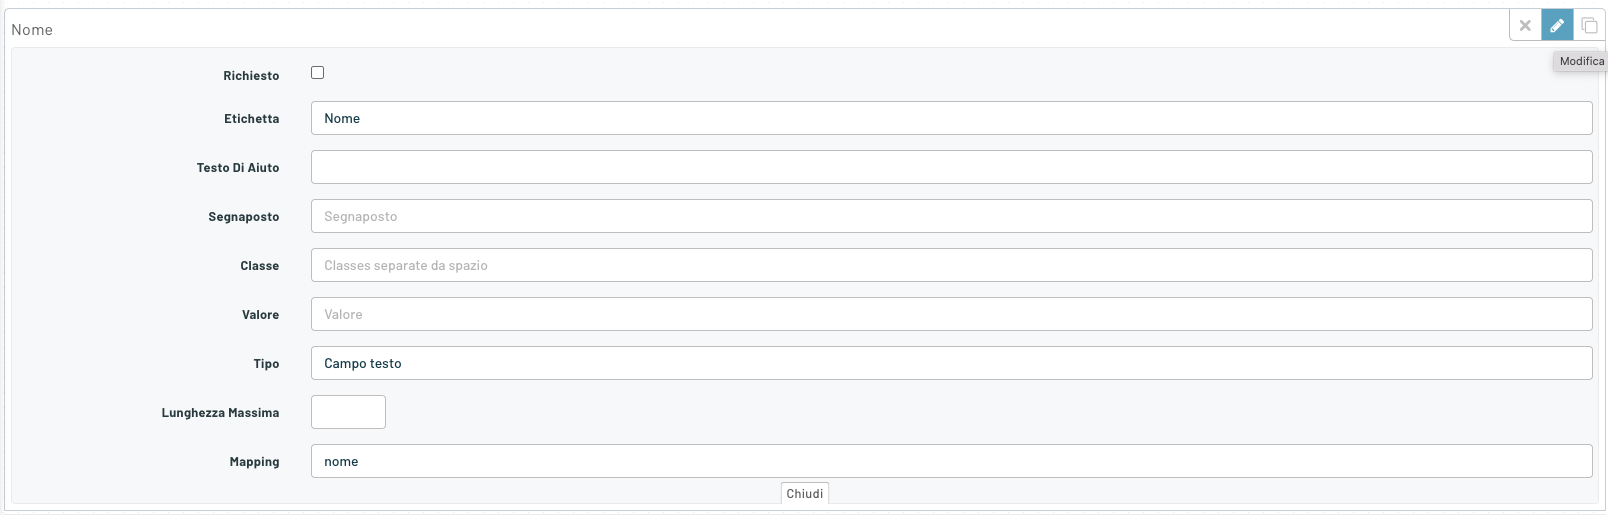Click the Valore input field
This screenshot has width=1608, height=515.
coord(951,314)
